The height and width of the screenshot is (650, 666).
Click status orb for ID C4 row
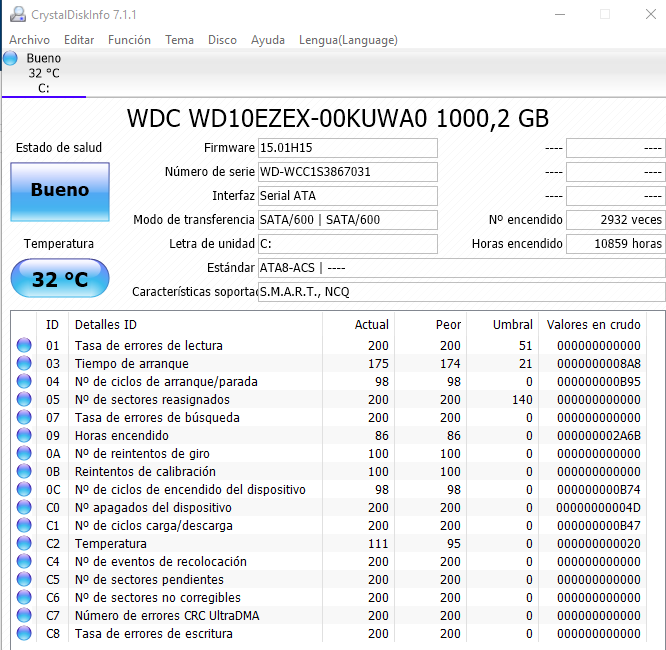[x=24, y=561]
